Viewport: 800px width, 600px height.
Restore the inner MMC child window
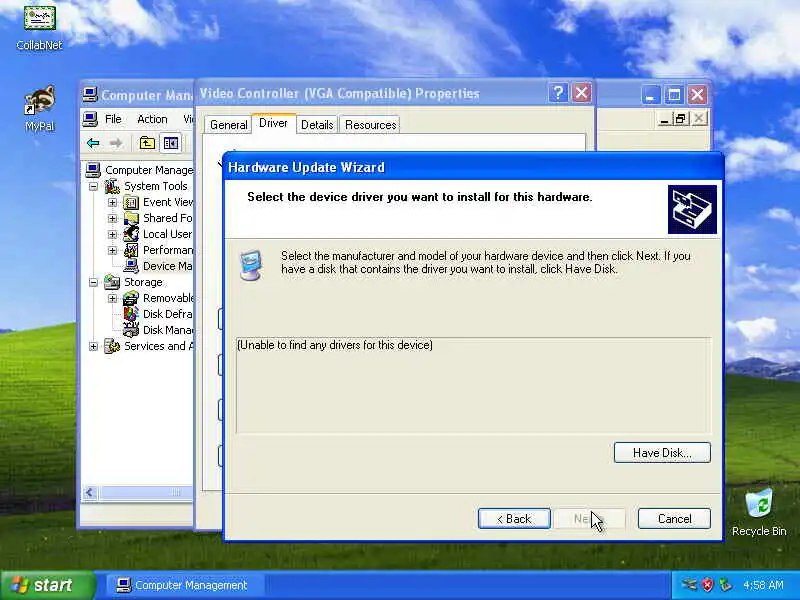point(681,119)
